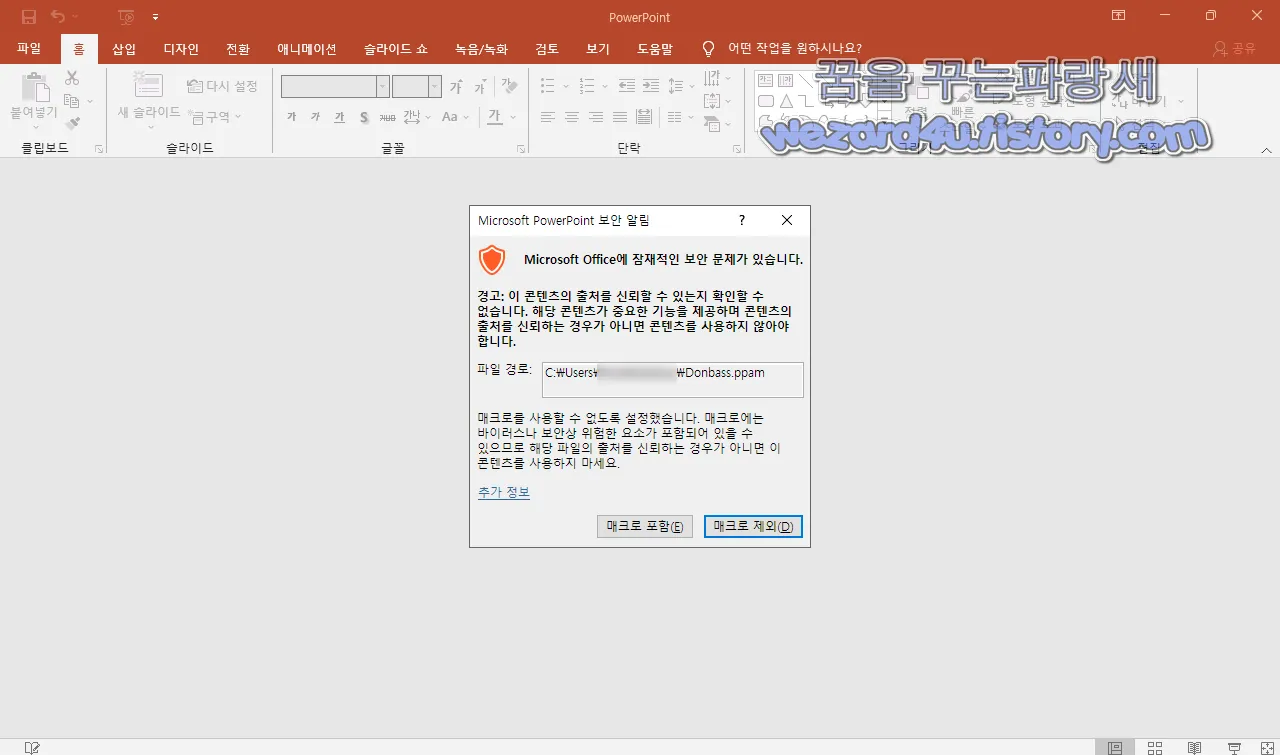Switch to the 디자인 design tab
The image size is (1280, 755).
pyautogui.click(x=181, y=48)
